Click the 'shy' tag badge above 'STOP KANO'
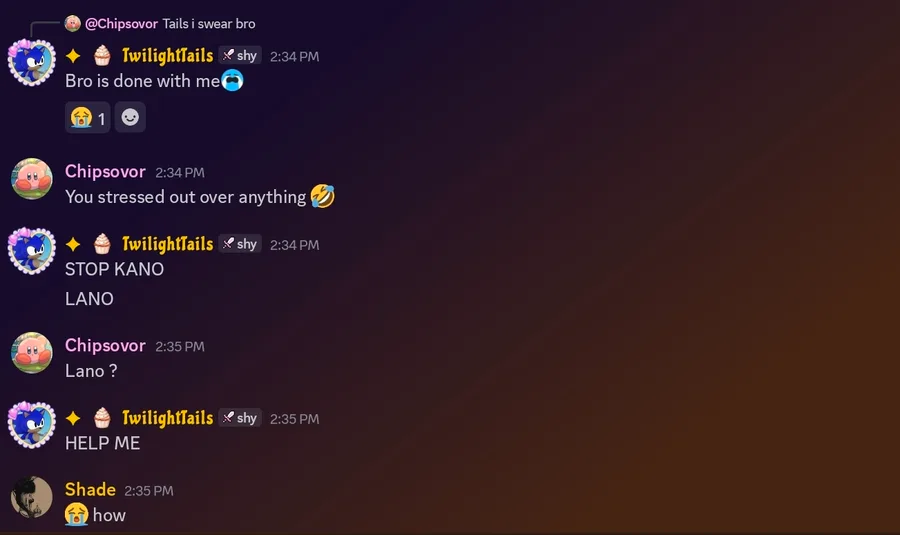The height and width of the screenshot is (535, 900). pyautogui.click(x=240, y=244)
